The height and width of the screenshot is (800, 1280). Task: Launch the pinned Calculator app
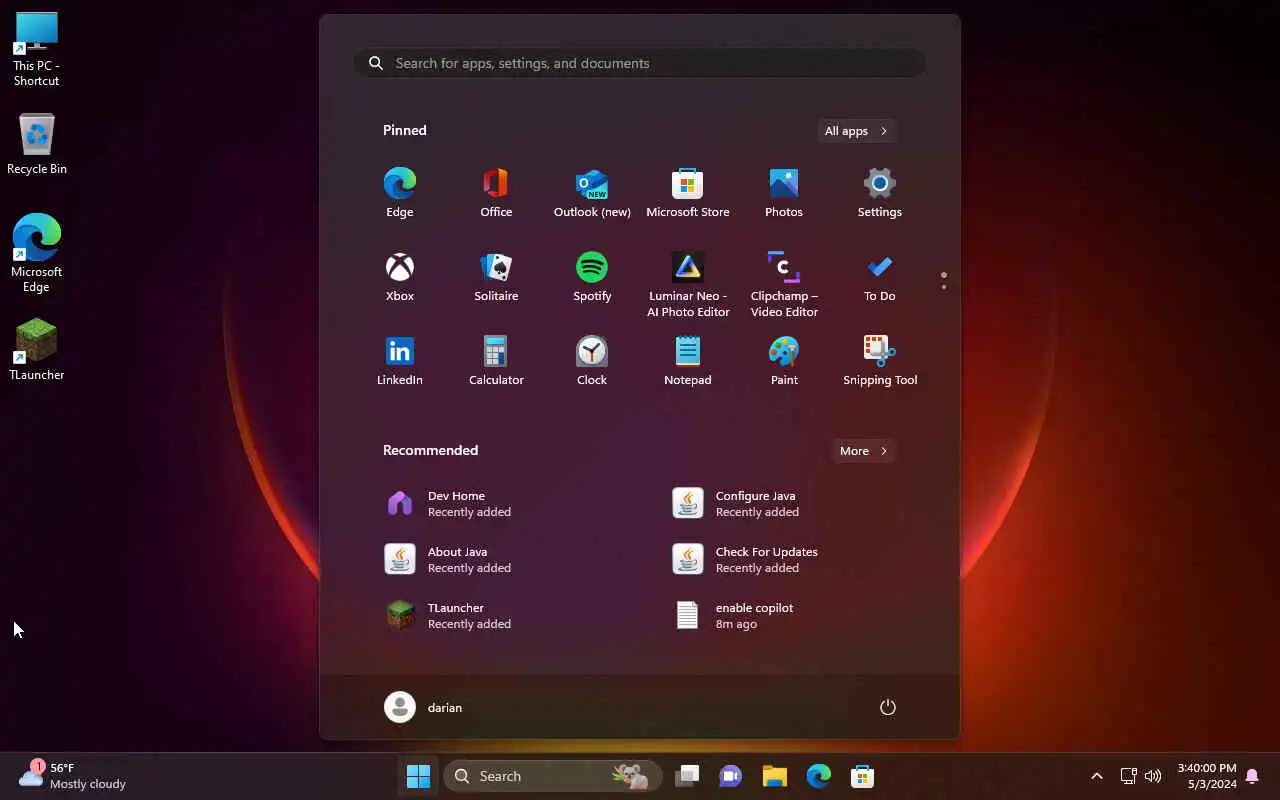[x=496, y=360]
